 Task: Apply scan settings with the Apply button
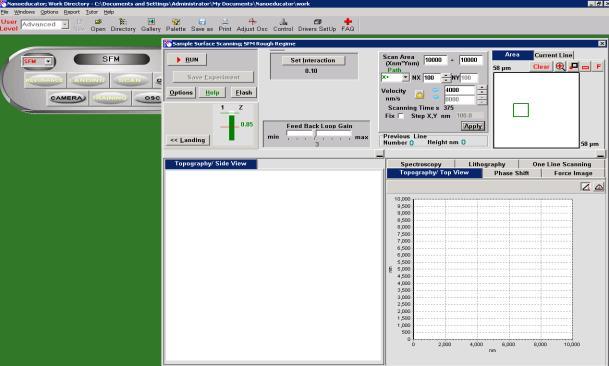(473, 126)
